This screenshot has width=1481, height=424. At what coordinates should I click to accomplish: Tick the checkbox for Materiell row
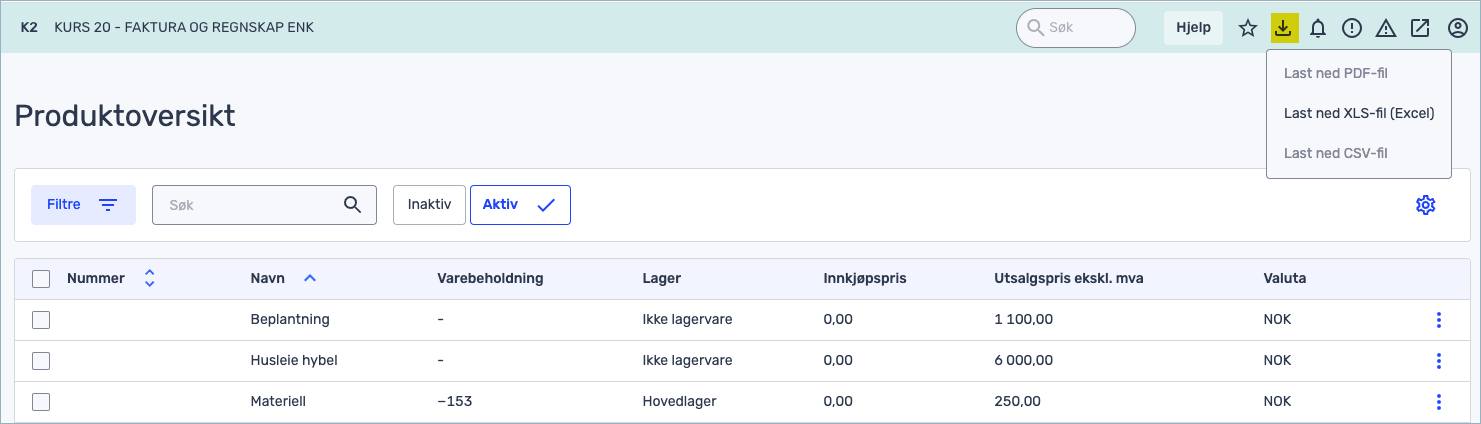41,402
